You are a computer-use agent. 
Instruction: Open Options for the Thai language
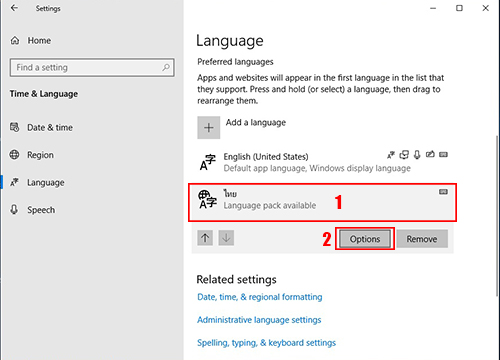click(365, 239)
